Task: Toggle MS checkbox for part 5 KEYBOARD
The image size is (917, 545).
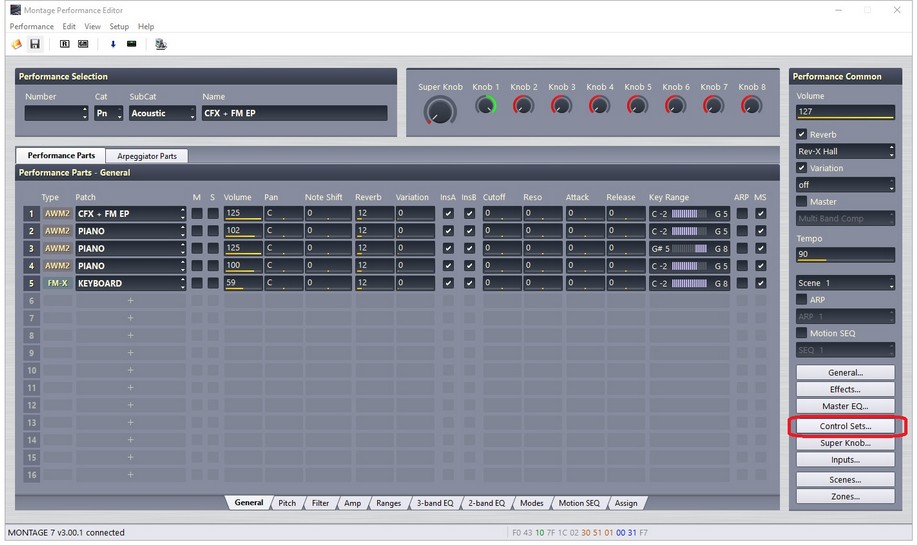Action: tap(760, 283)
